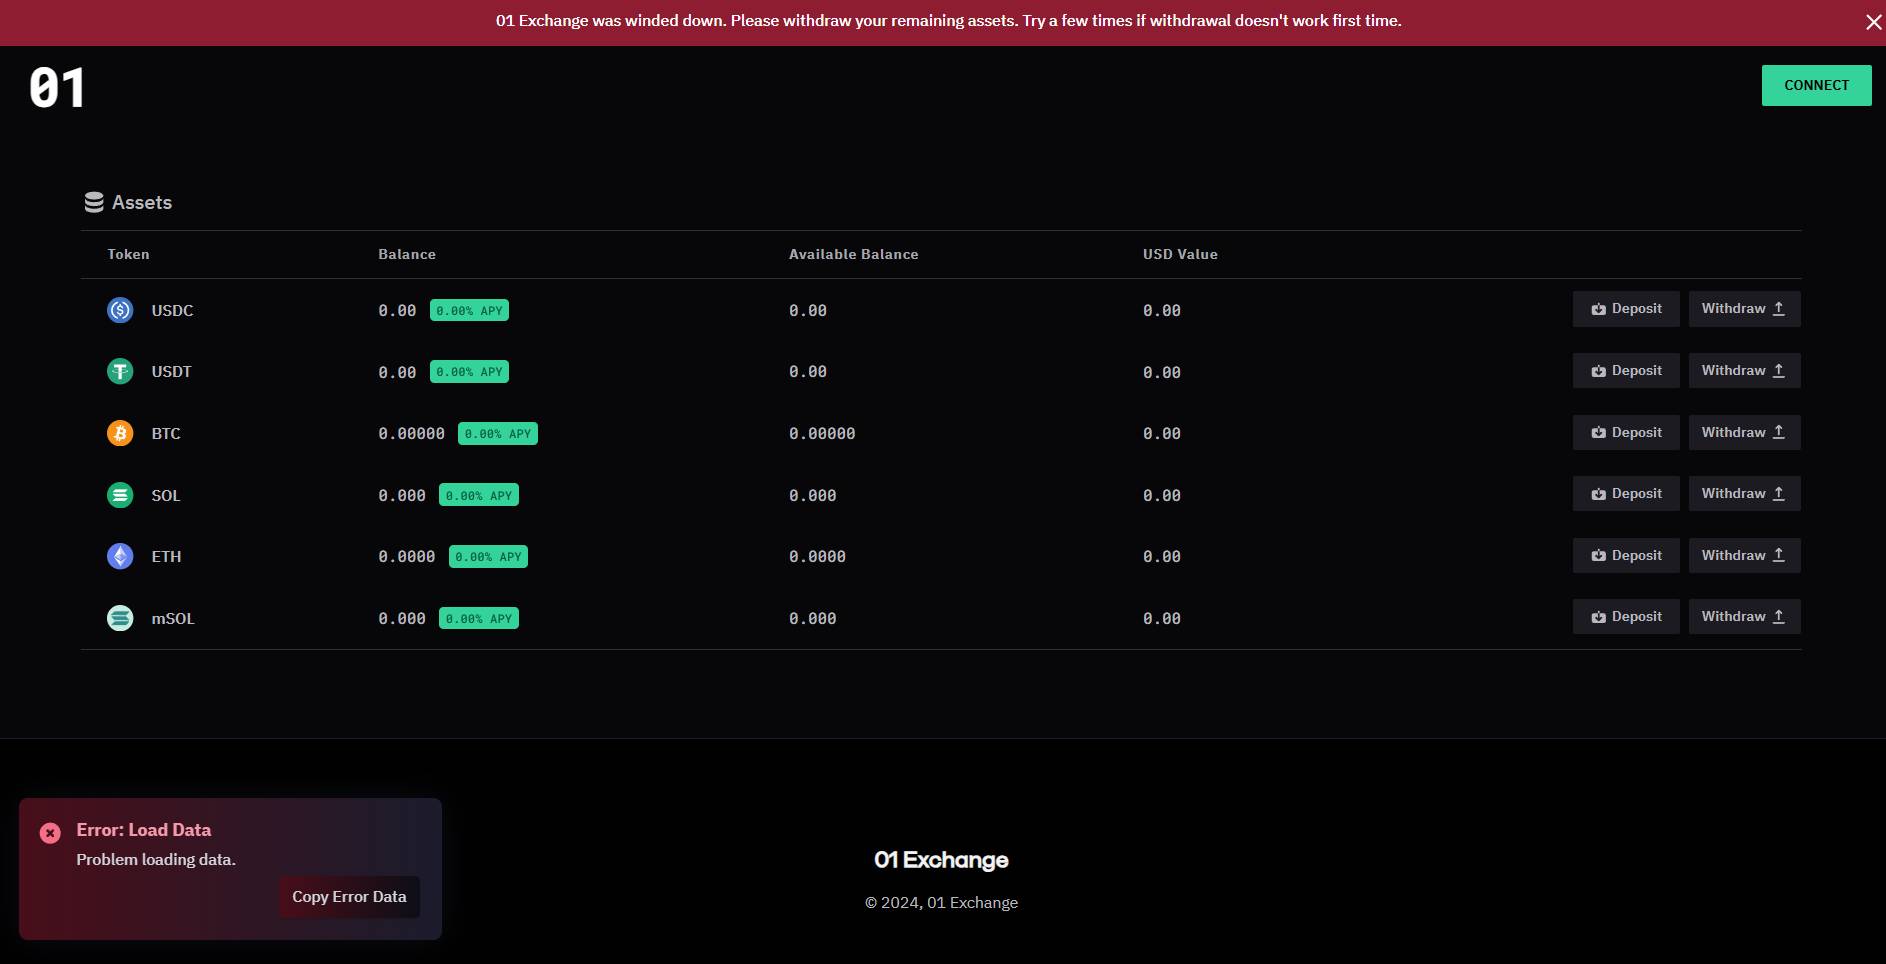1886x964 pixels.
Task: Deposit USDC
Action: 1626,309
